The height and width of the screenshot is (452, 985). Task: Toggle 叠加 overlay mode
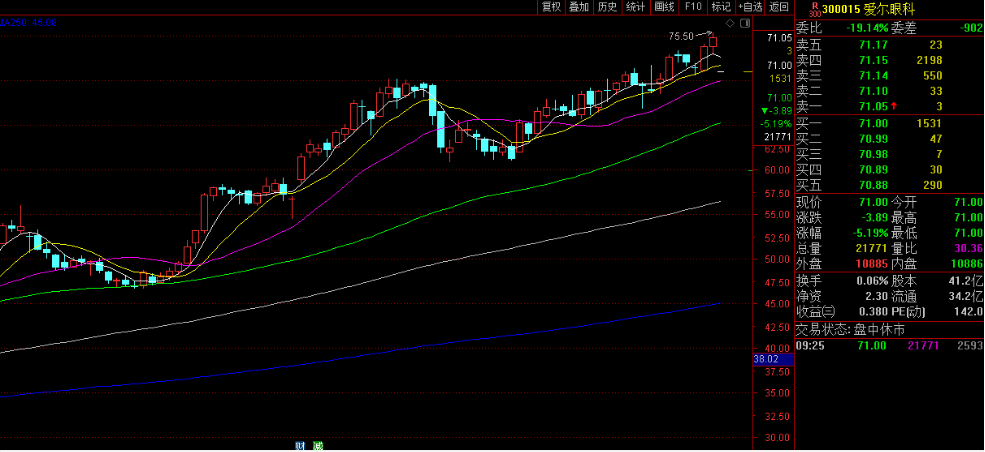[578, 6]
